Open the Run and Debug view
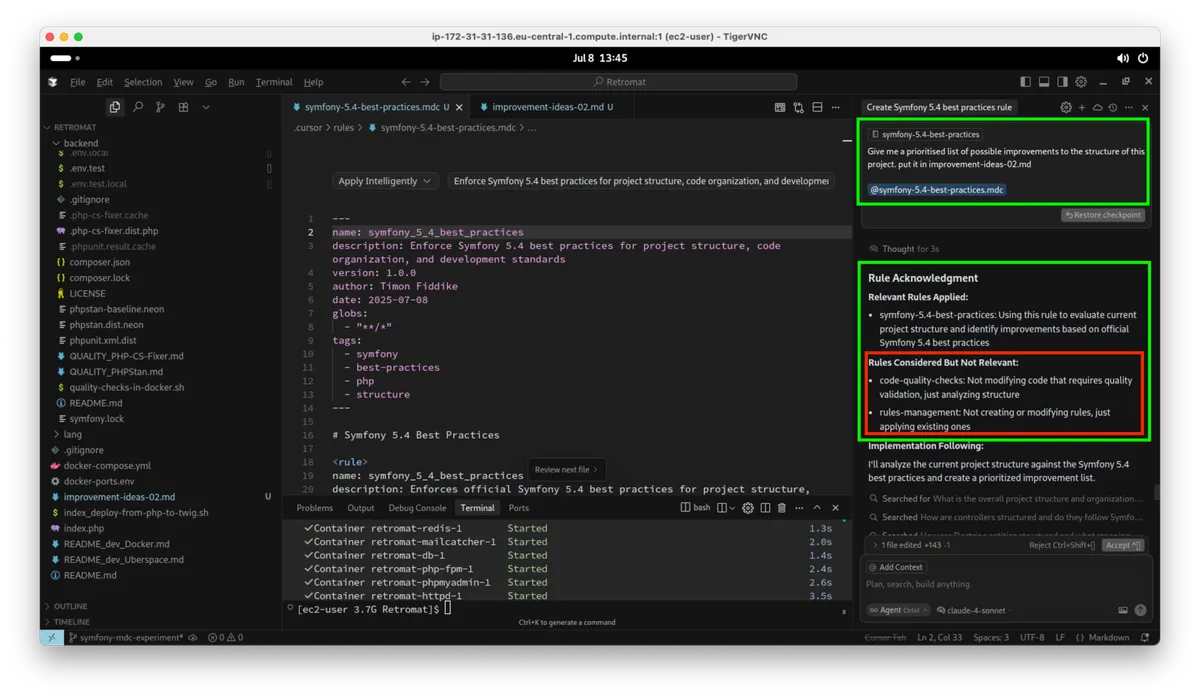The width and height of the screenshot is (1200, 698). [205, 106]
